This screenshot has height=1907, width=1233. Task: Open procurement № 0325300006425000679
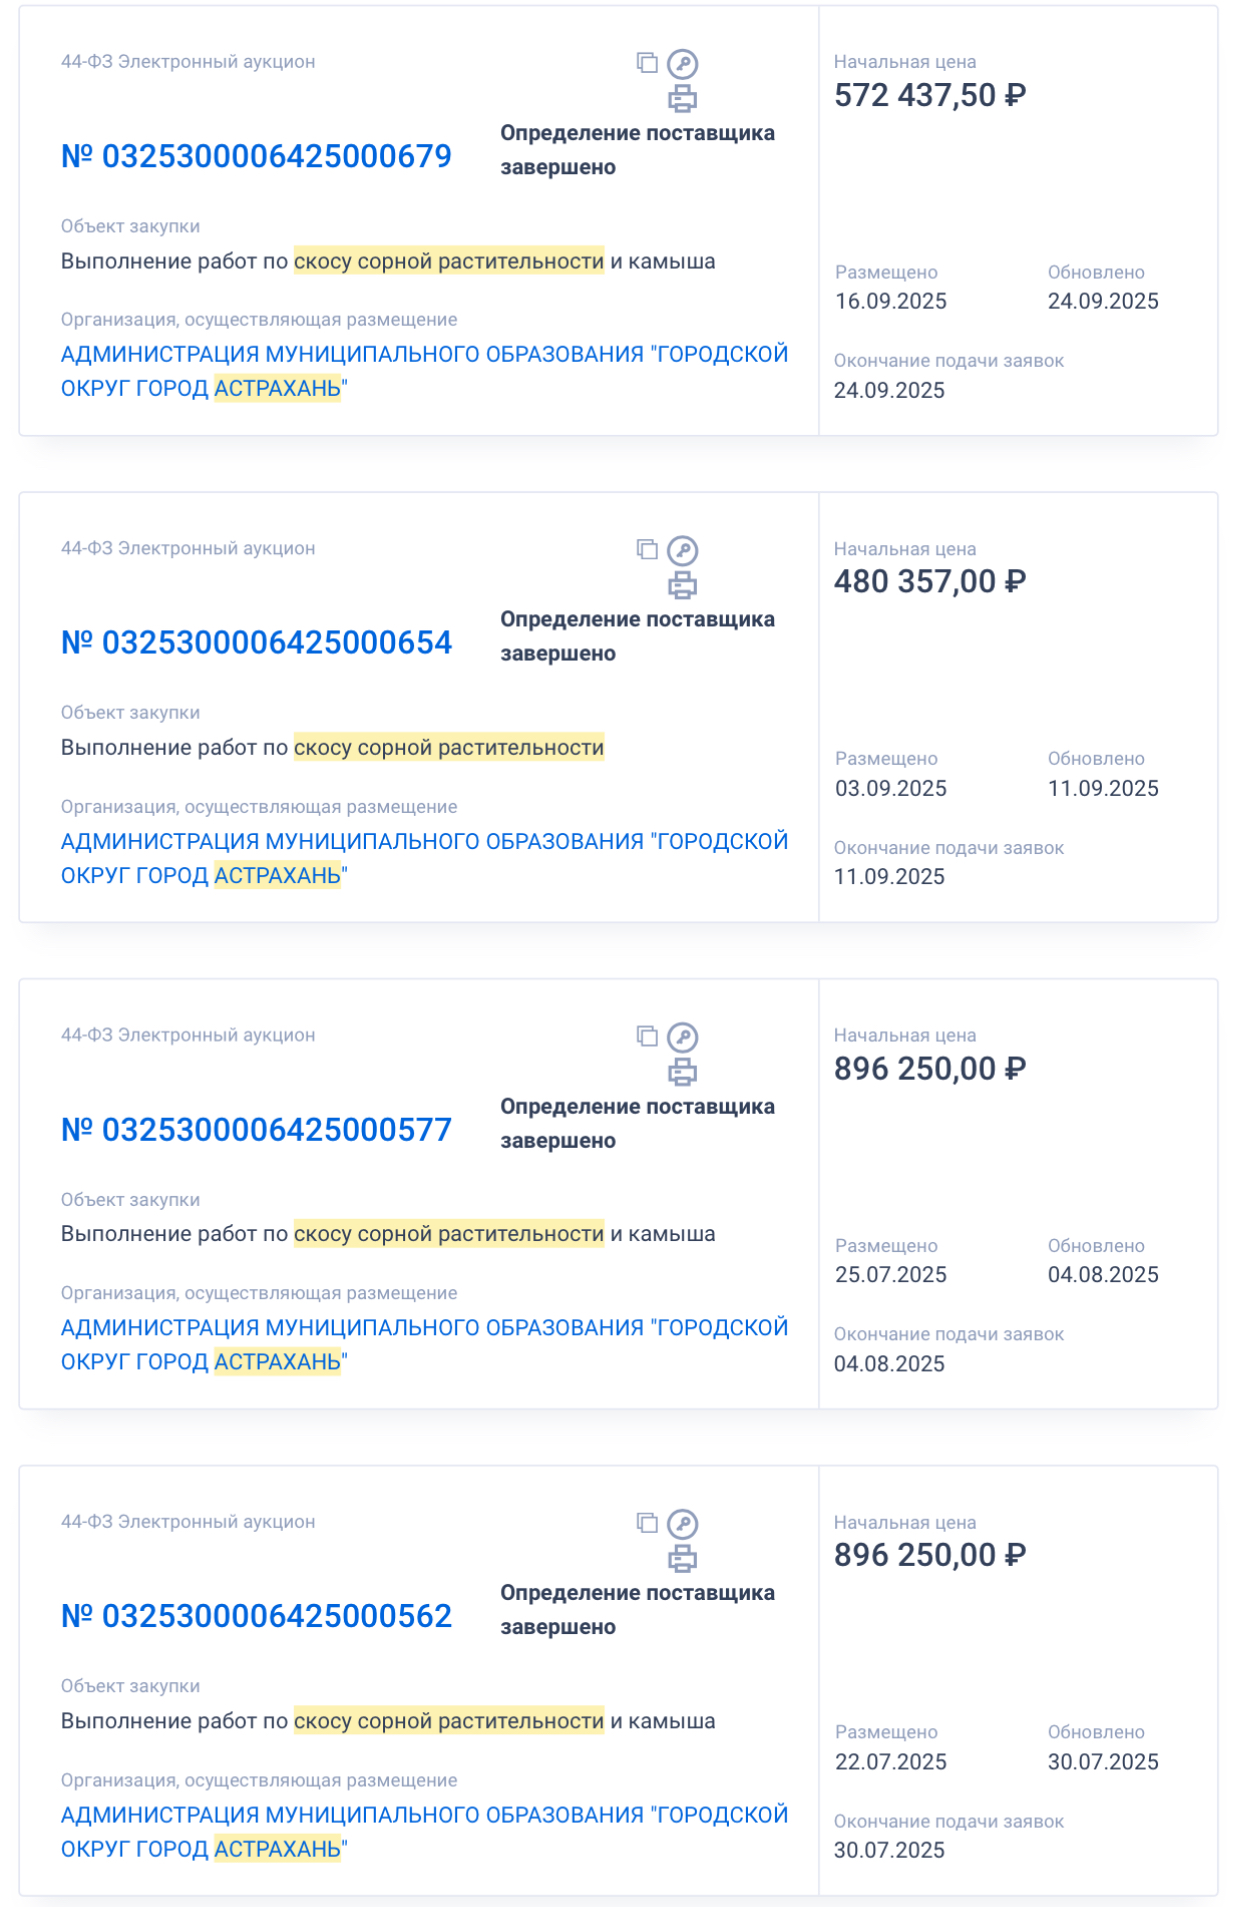point(256,157)
